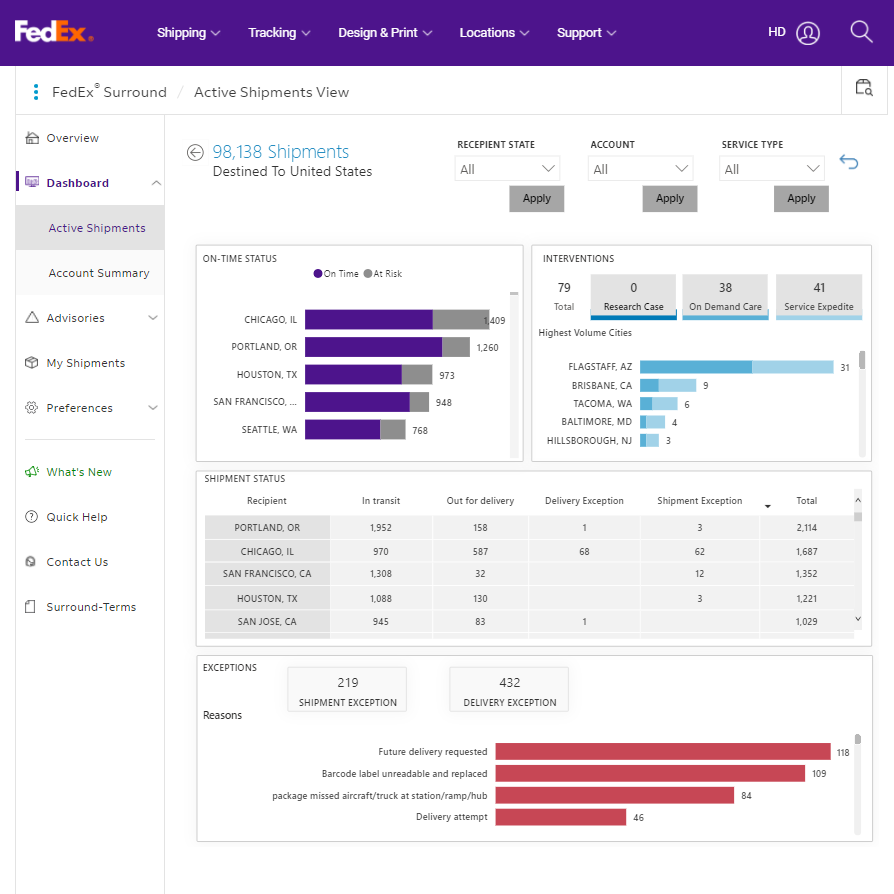Click the HD account initials
The height and width of the screenshot is (894, 894).
click(777, 32)
